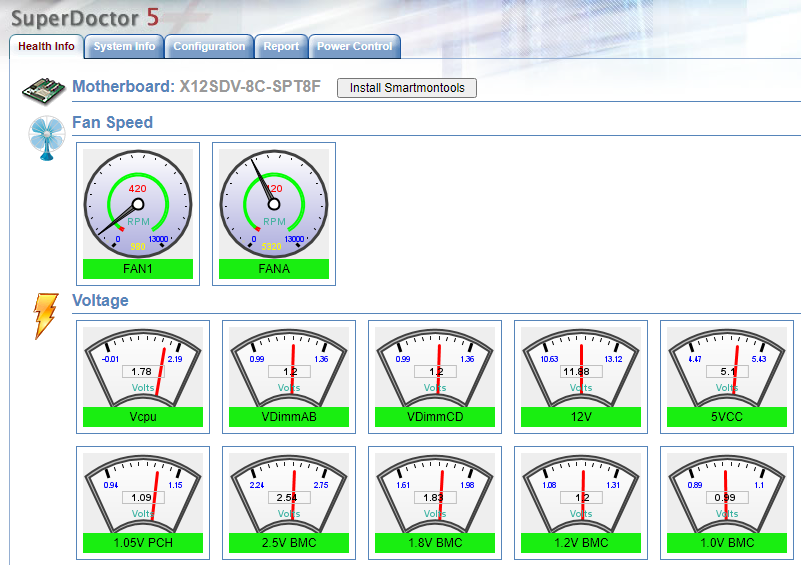This screenshot has height=565, width=801.
Task: Click the FANA green status label
Action: [274, 269]
